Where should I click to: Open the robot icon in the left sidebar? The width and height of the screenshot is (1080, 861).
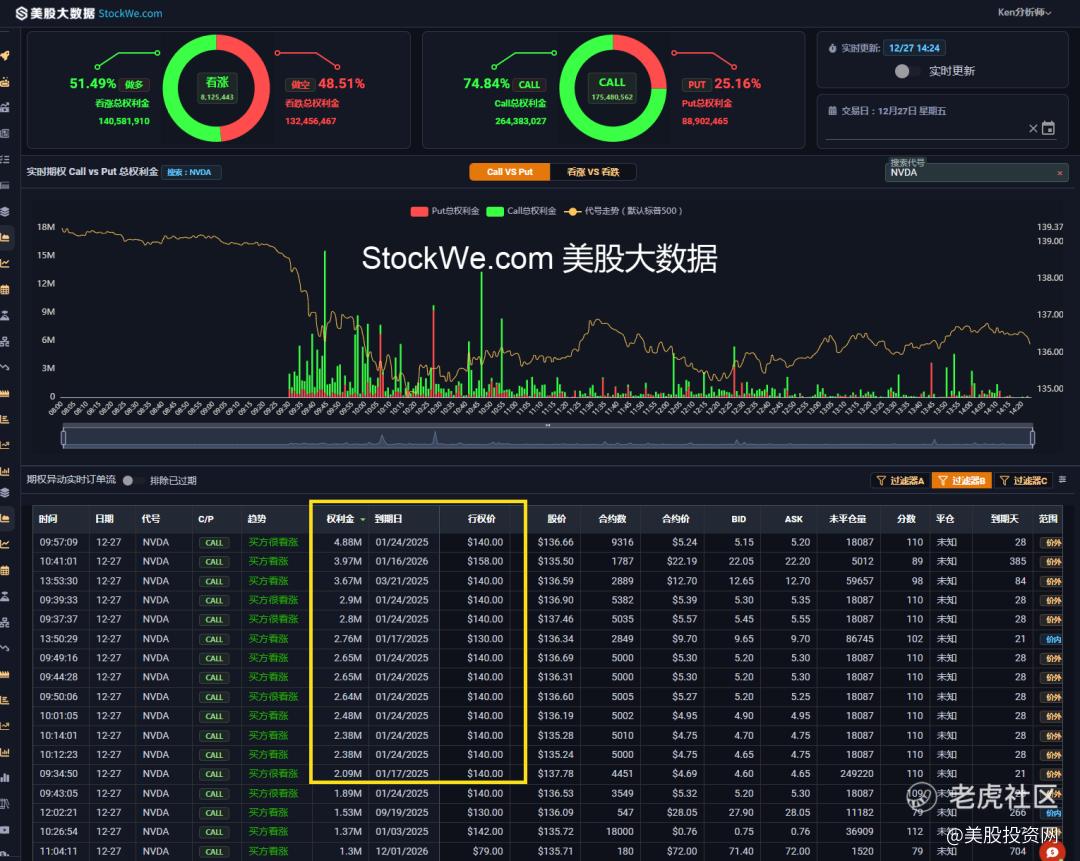[5, 82]
